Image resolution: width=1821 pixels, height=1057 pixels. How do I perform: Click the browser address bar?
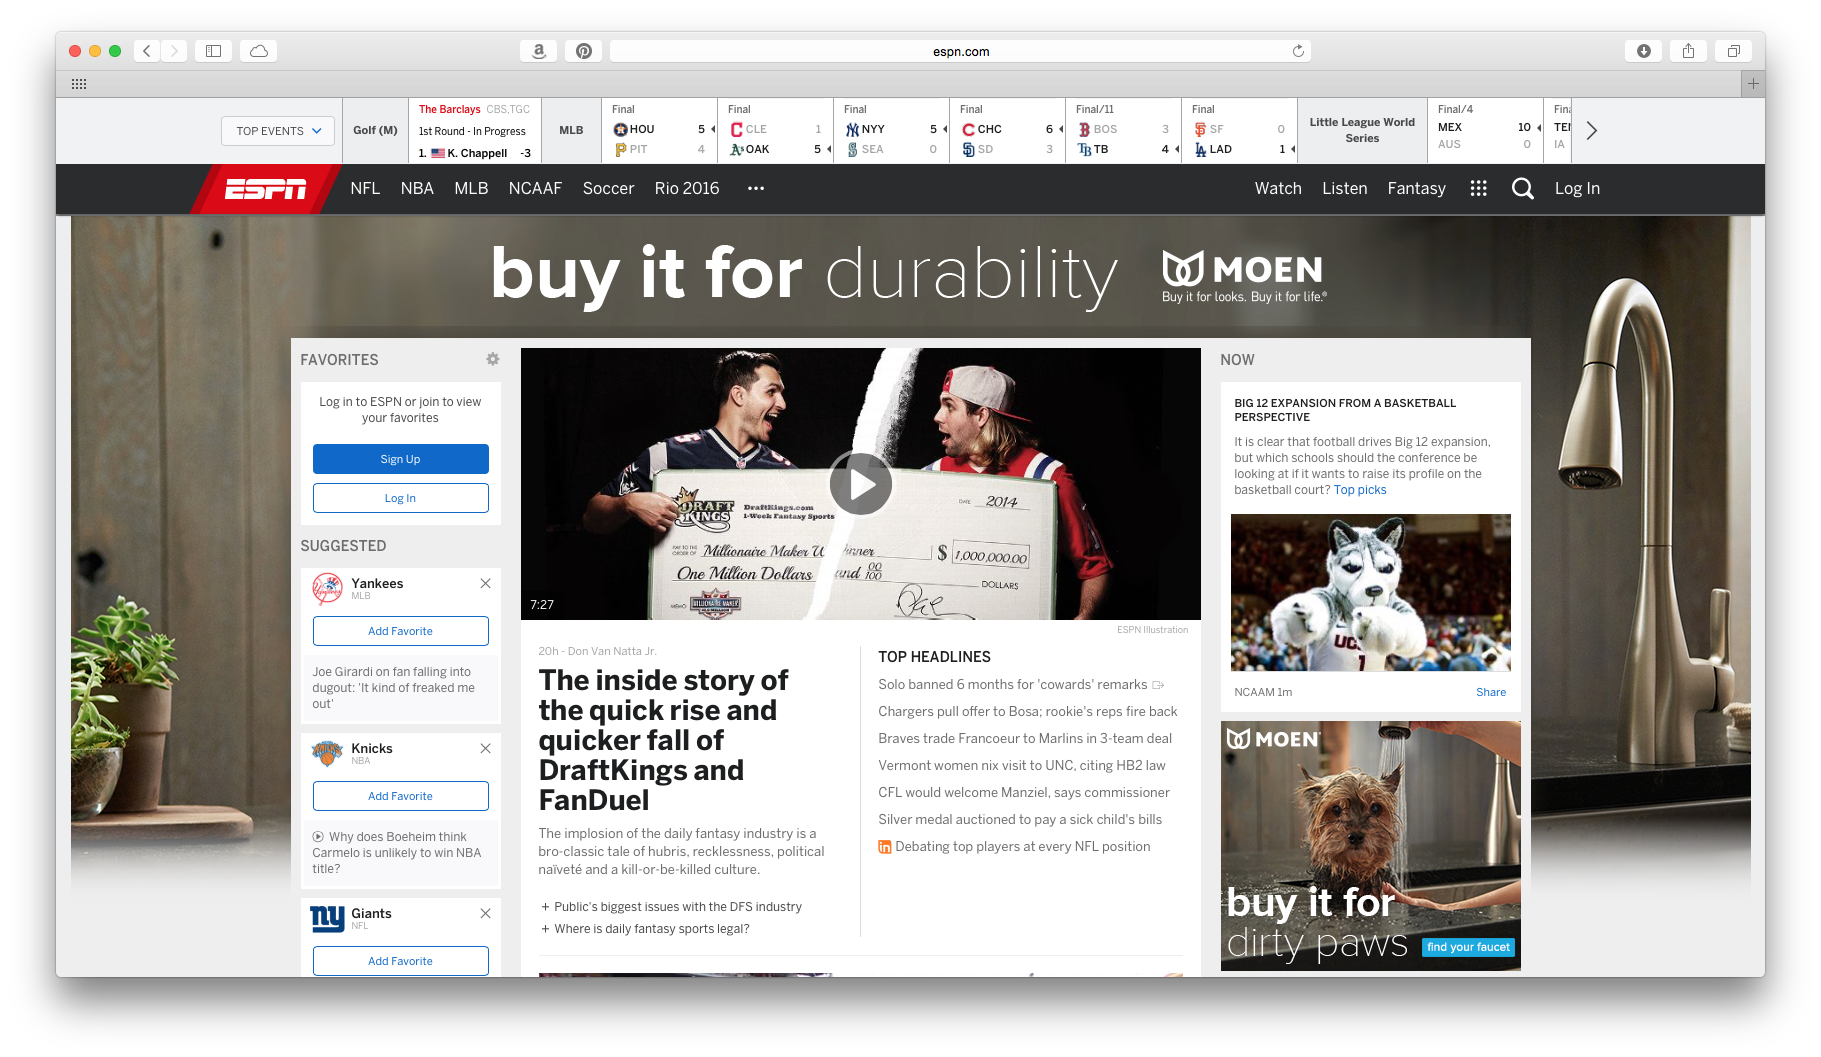point(958,50)
